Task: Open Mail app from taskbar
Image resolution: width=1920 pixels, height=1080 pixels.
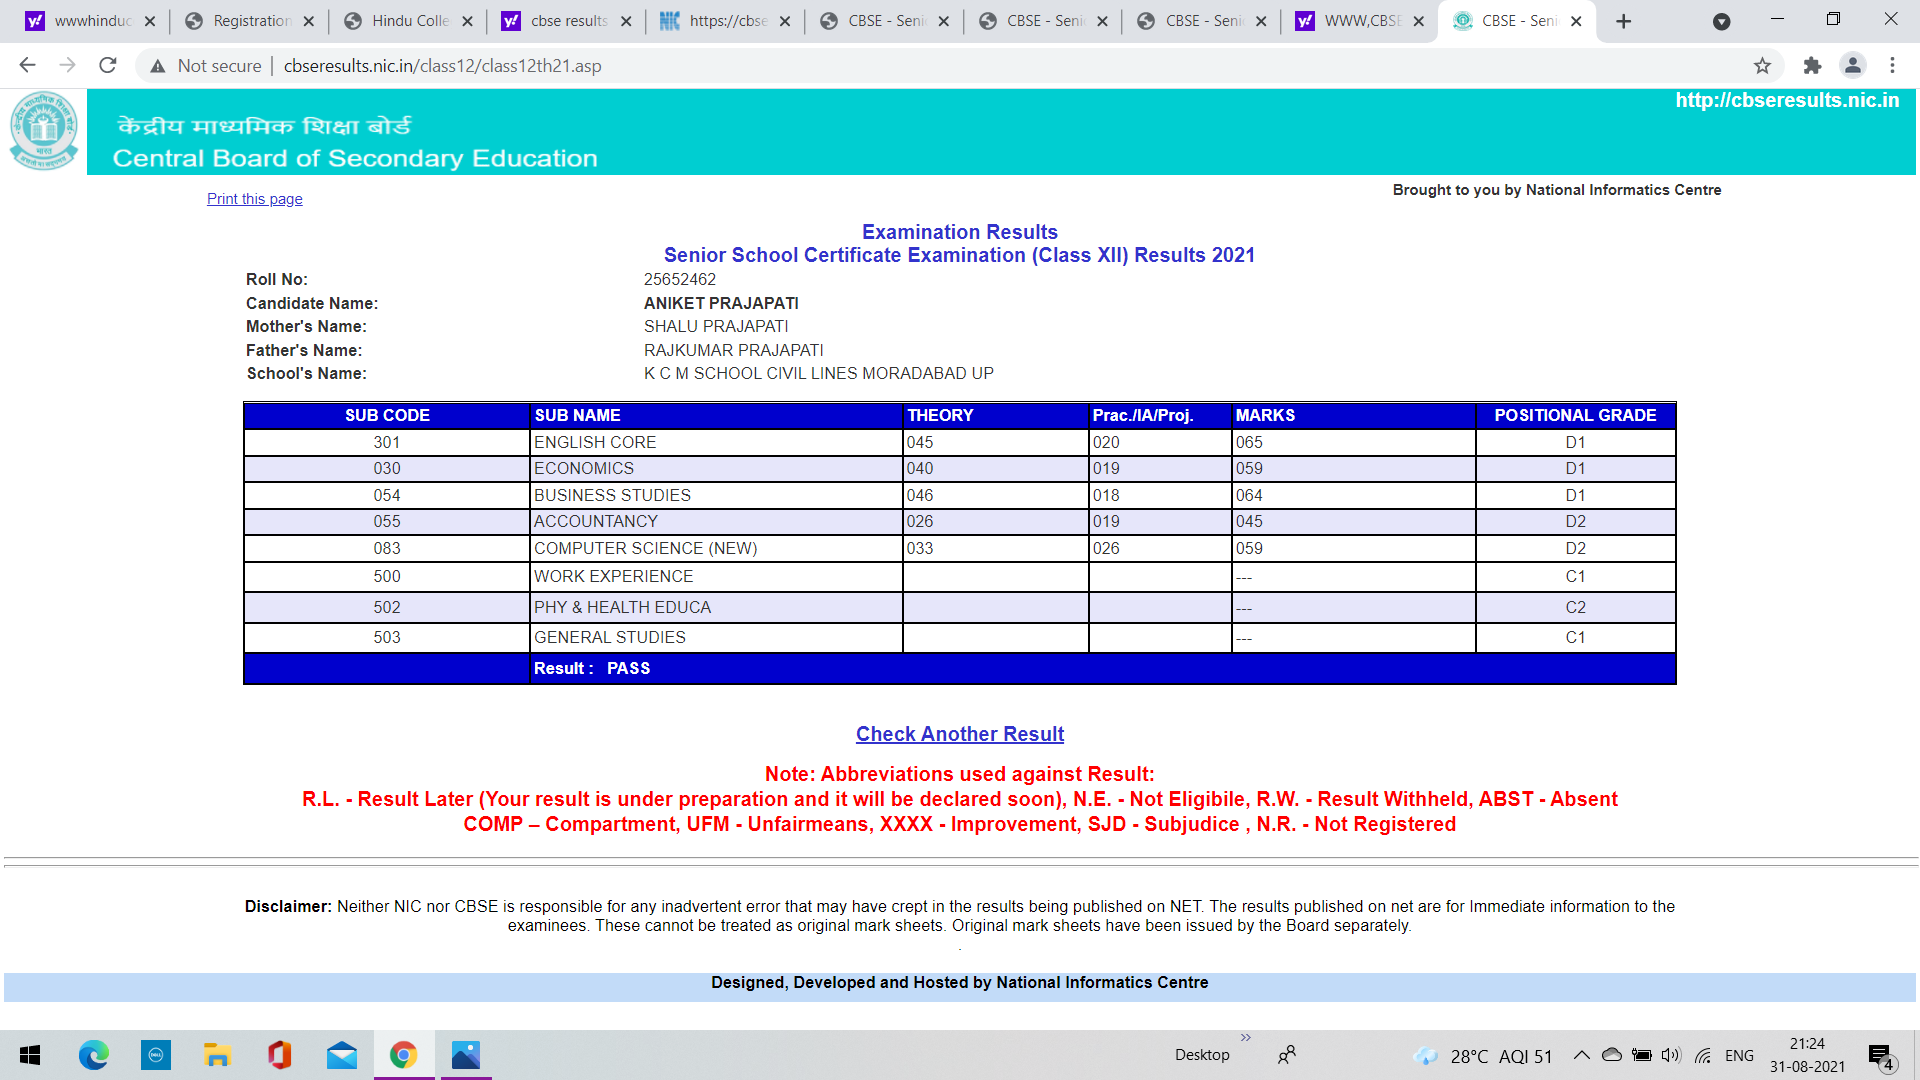Action: tap(342, 1055)
